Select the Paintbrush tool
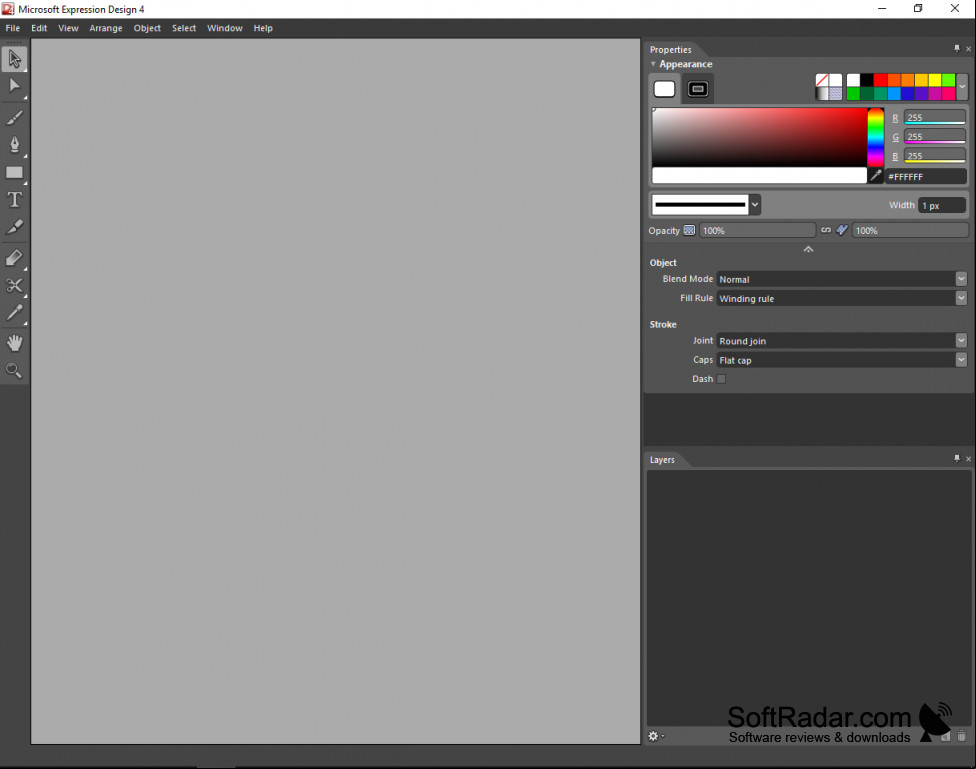976x769 pixels. pos(14,118)
